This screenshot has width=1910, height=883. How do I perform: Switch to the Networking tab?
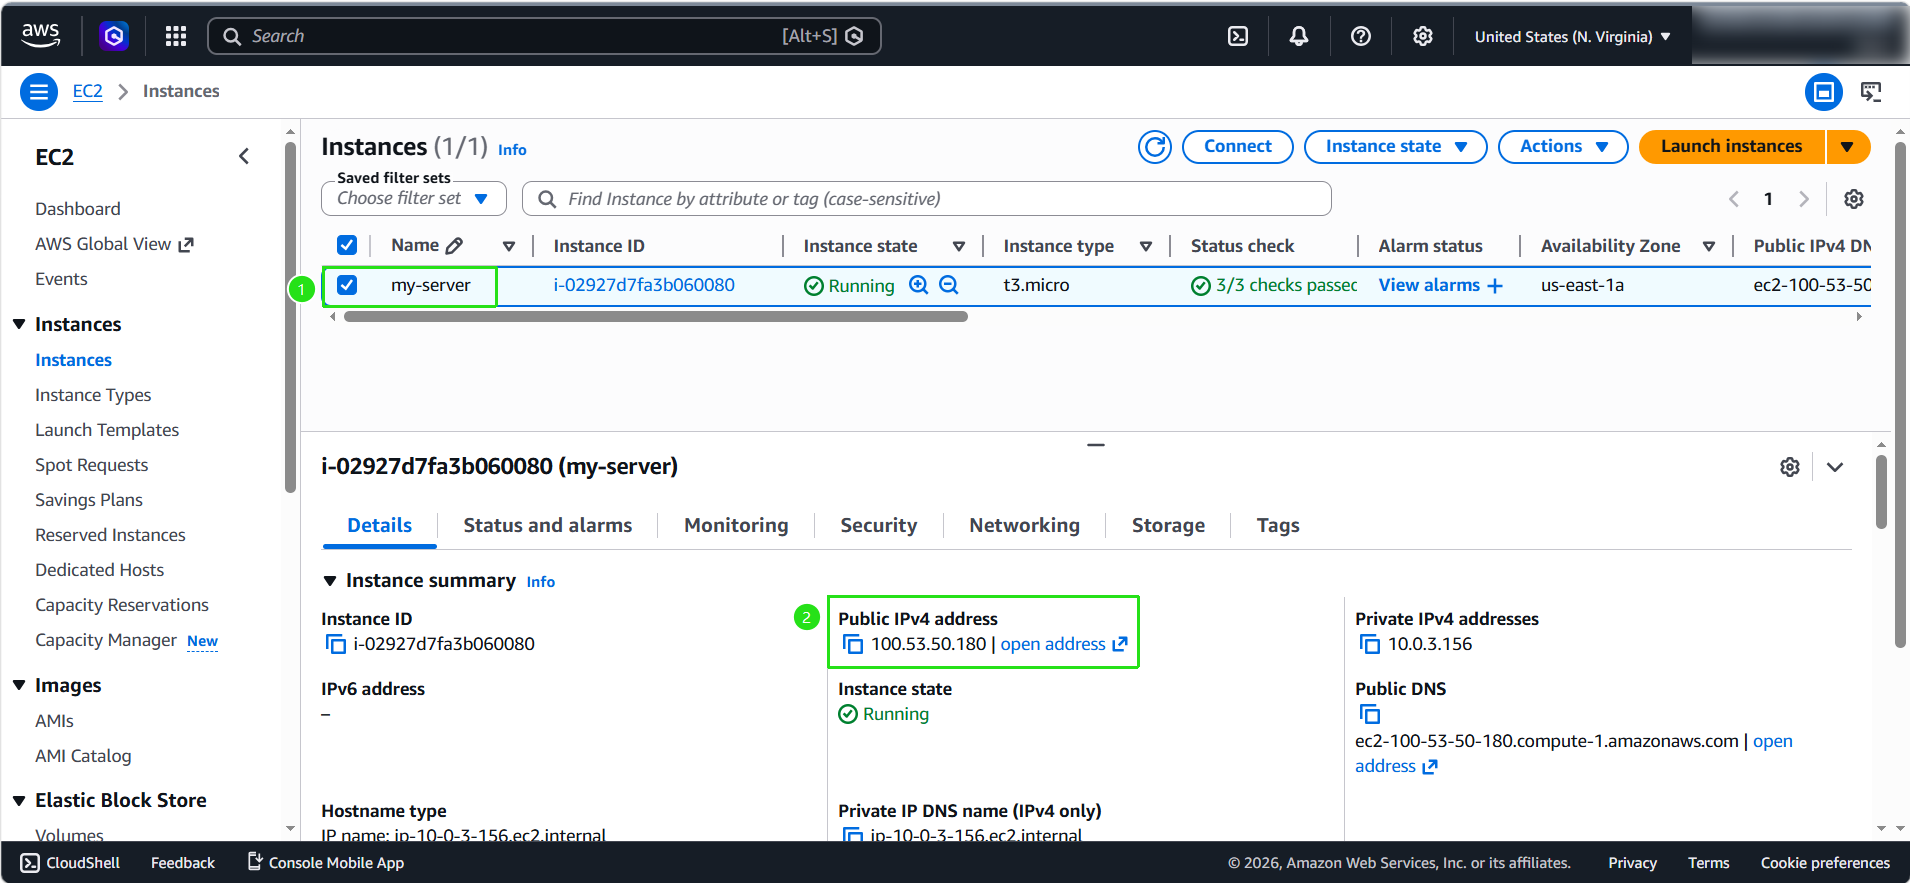click(x=1025, y=526)
